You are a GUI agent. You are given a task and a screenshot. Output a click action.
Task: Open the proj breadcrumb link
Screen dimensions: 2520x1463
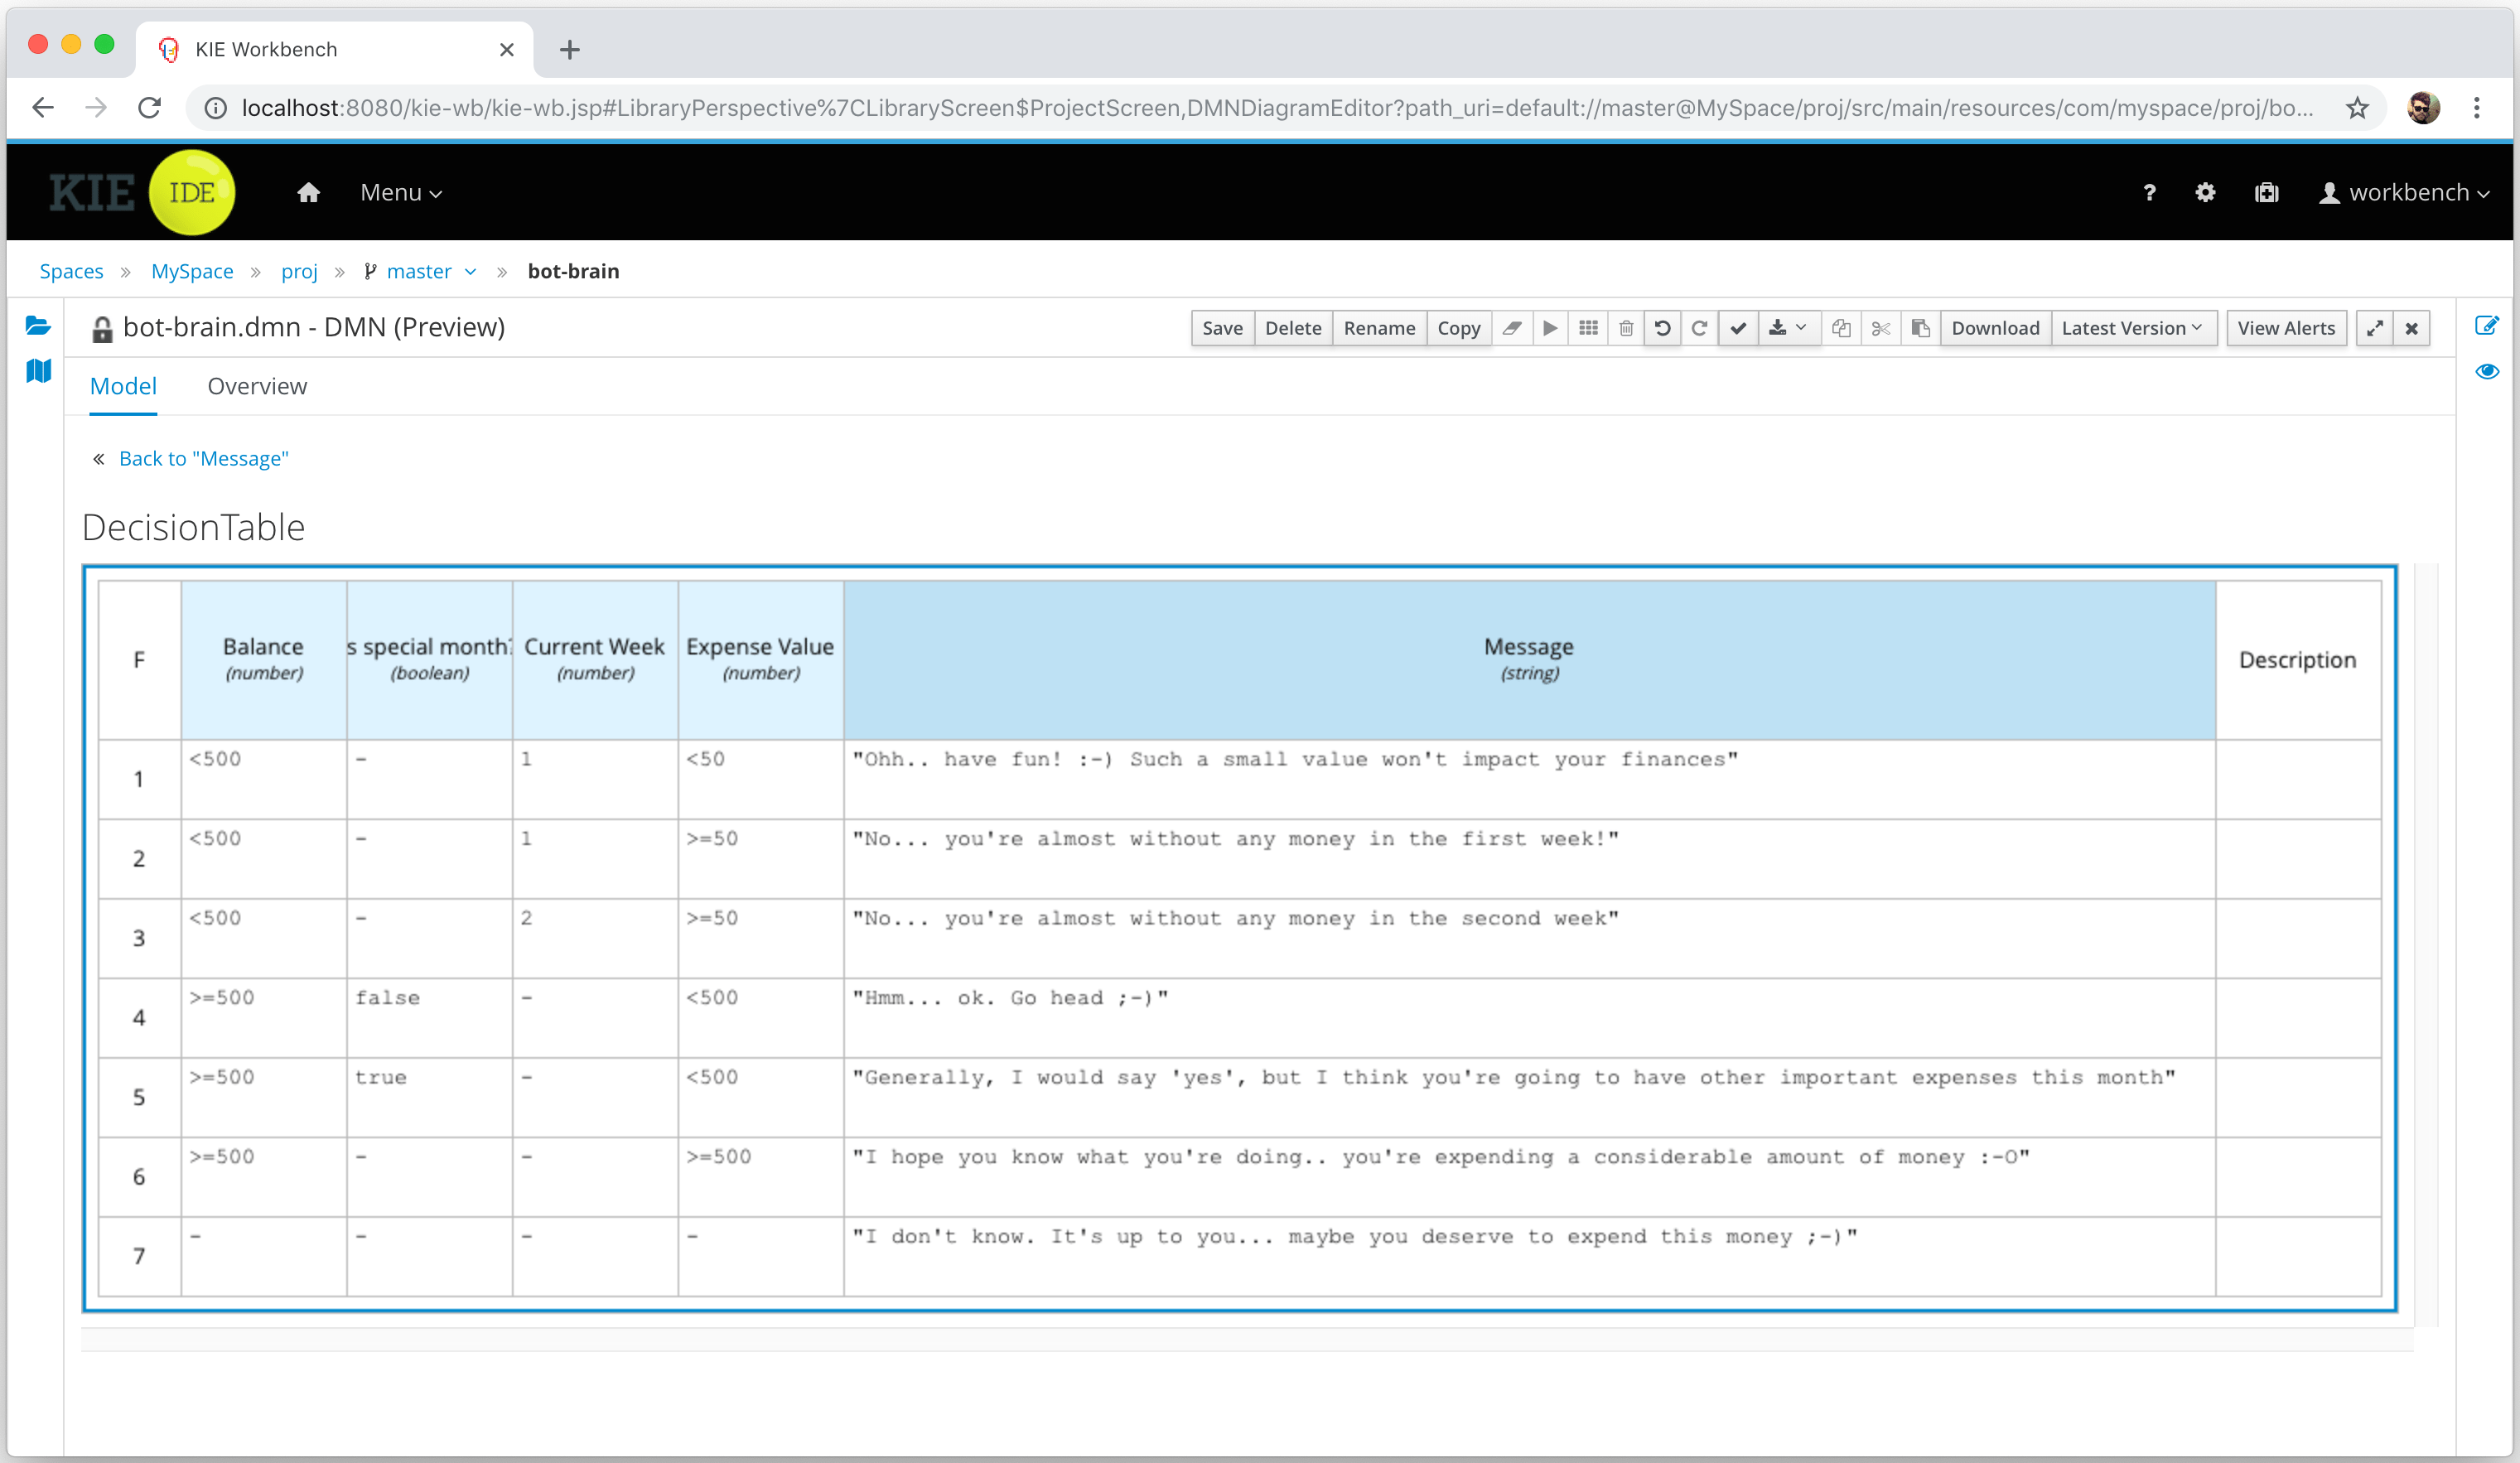point(299,271)
